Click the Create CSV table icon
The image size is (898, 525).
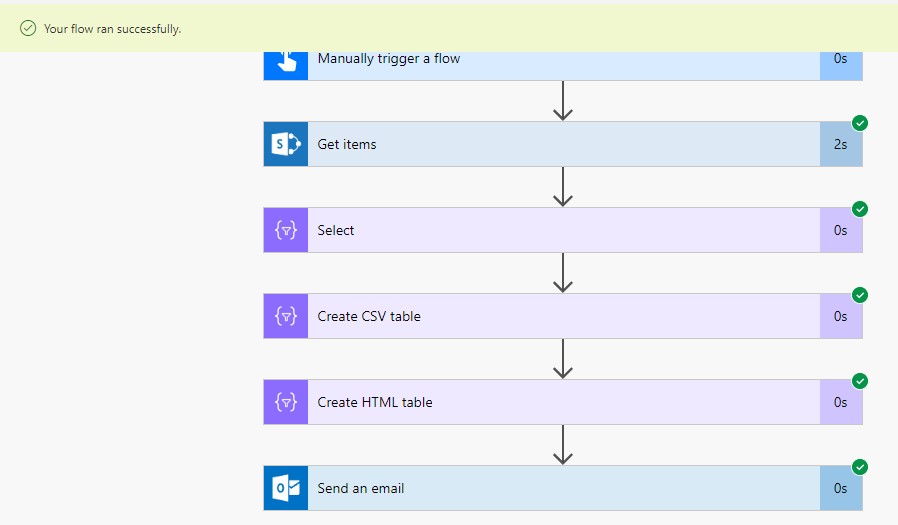point(286,316)
